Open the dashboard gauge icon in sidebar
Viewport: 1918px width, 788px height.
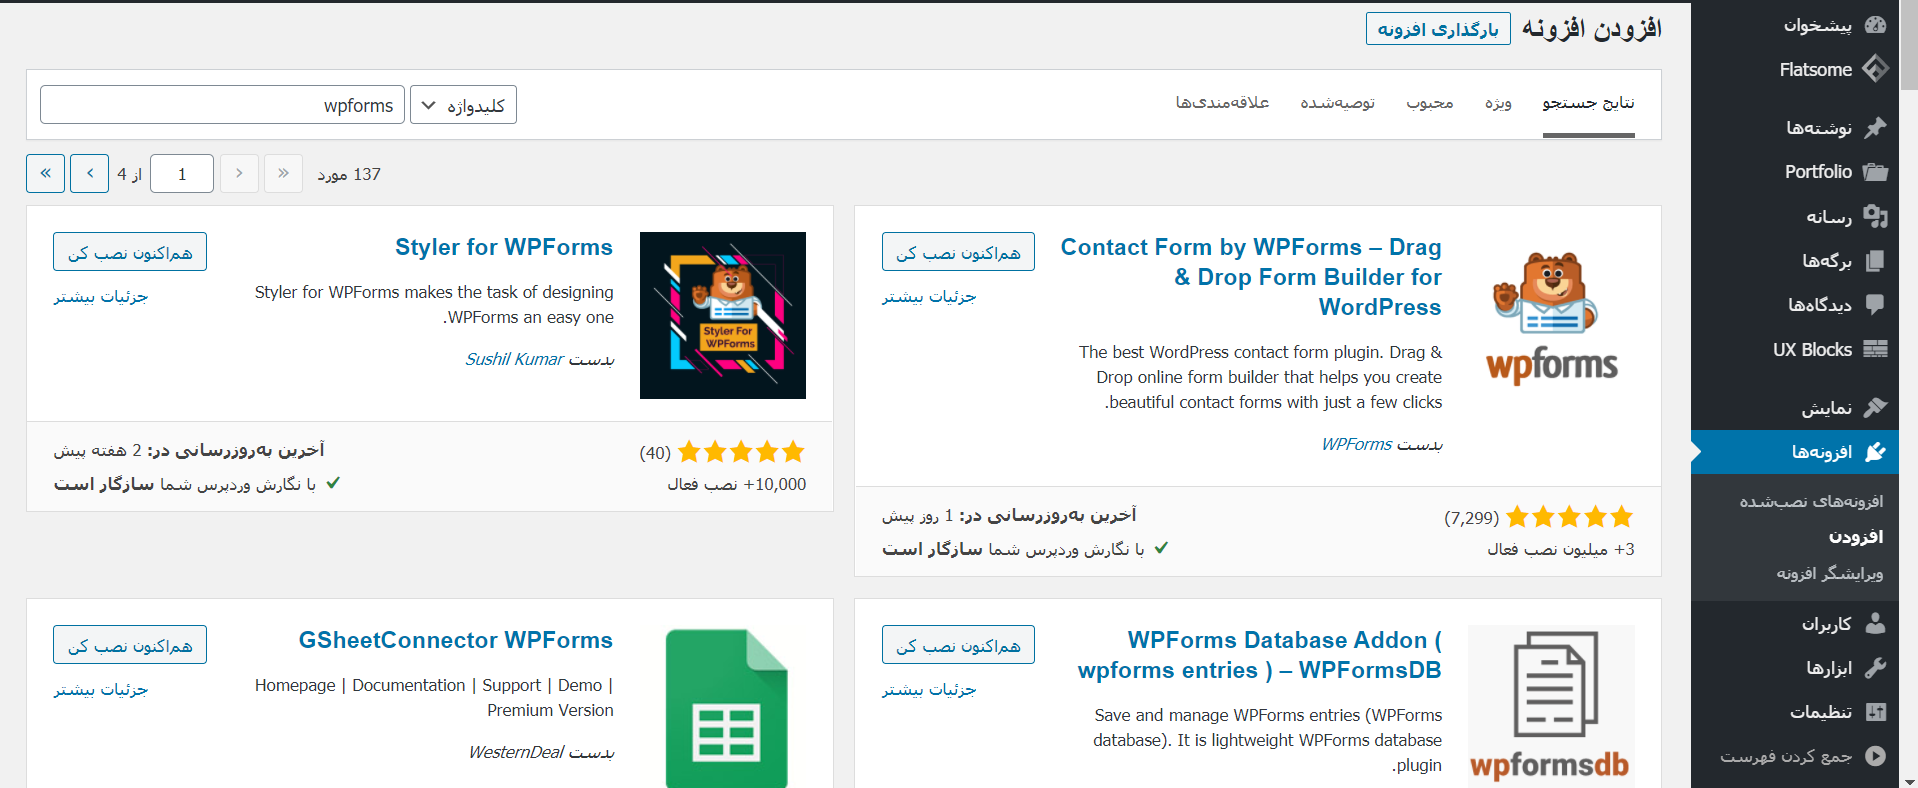[x=1875, y=25]
